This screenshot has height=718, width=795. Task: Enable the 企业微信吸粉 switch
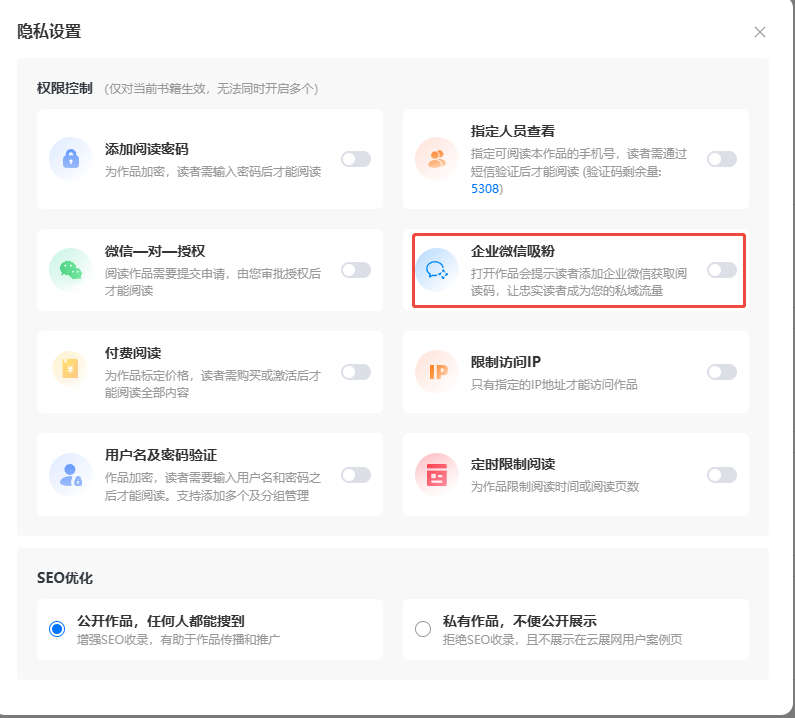point(721,270)
